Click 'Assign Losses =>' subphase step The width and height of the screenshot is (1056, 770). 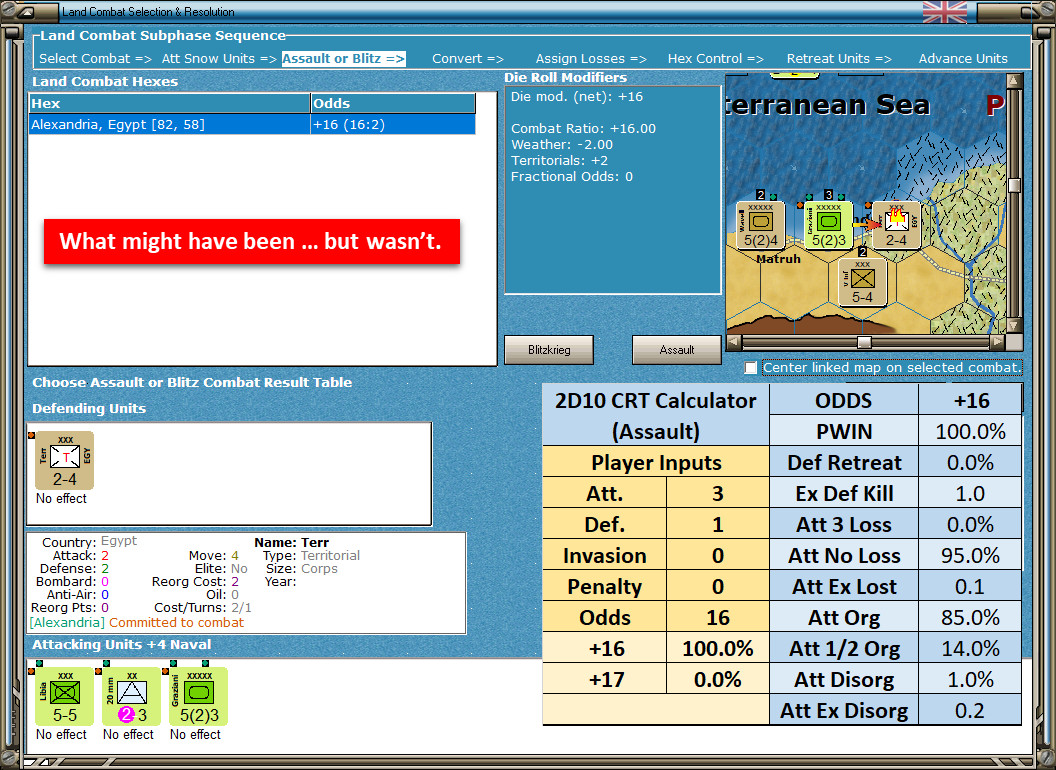pyautogui.click(x=591, y=59)
